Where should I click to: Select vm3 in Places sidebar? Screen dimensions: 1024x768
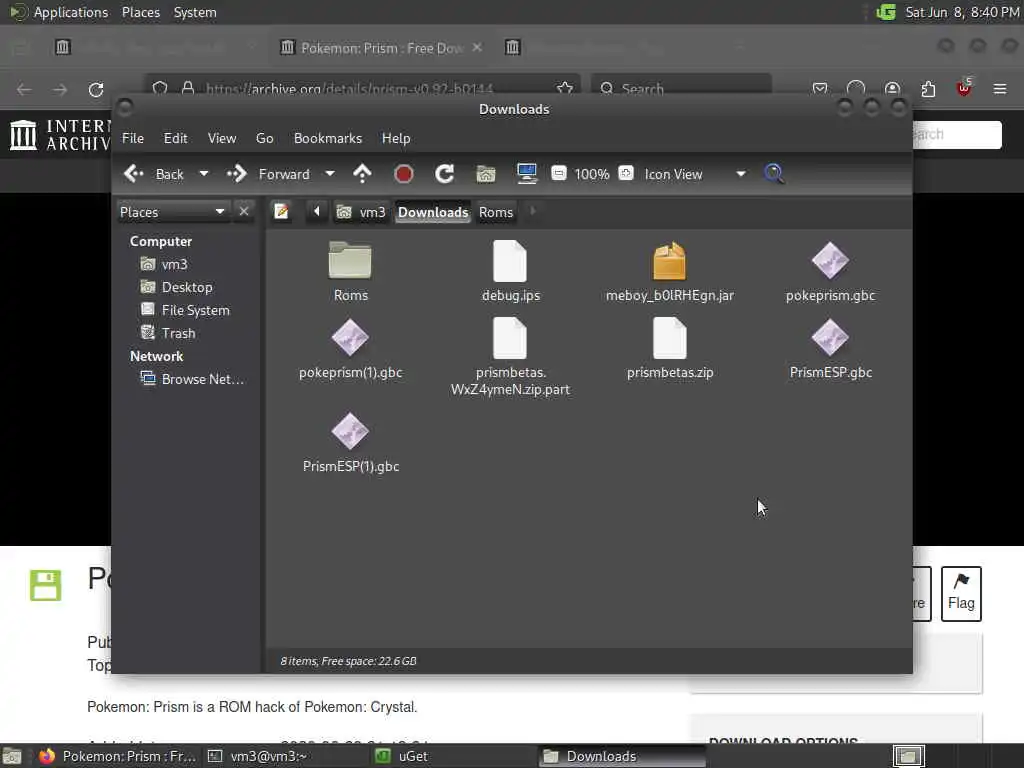[x=174, y=264]
